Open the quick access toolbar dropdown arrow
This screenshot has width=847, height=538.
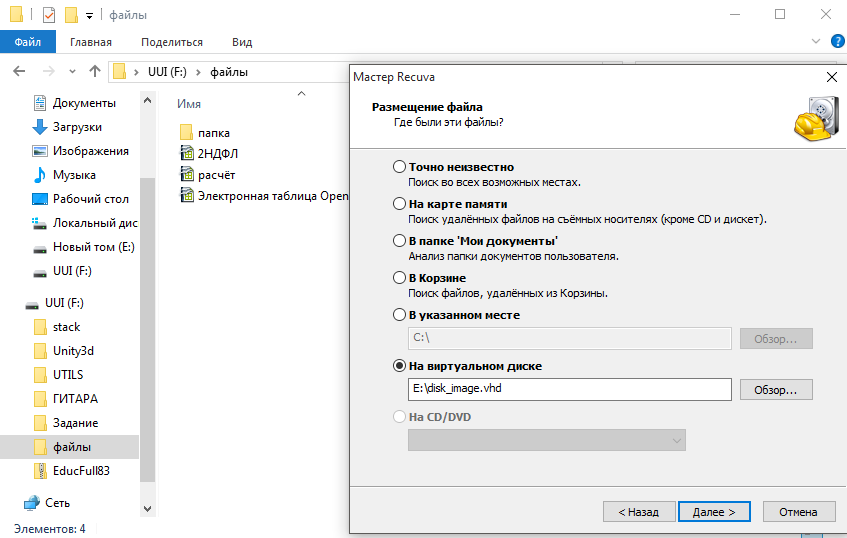(x=90, y=15)
